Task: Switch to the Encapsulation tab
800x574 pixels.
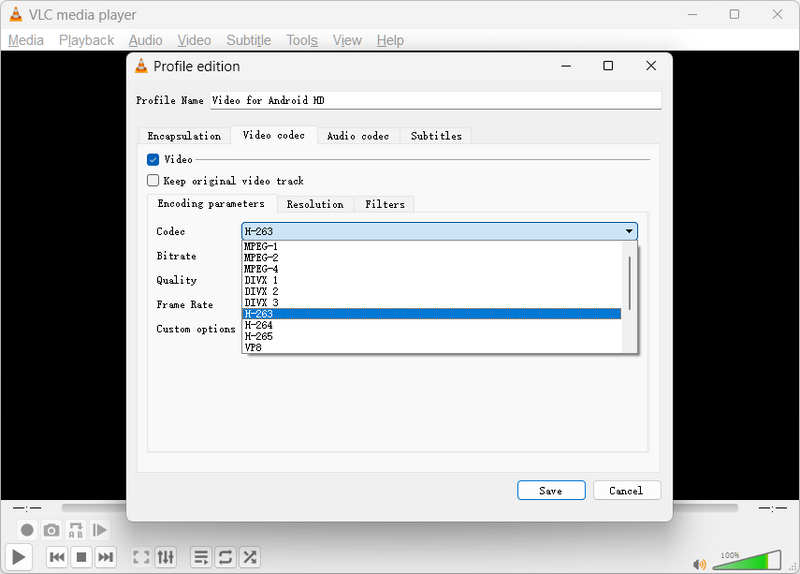Action: pyautogui.click(x=184, y=136)
